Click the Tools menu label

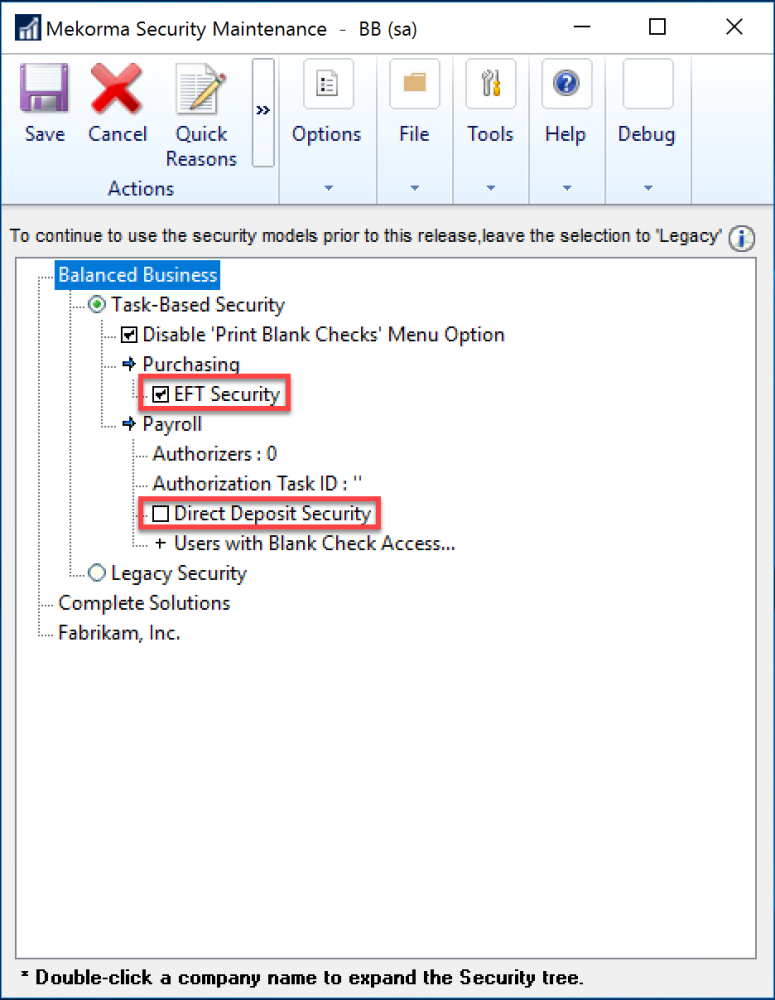coord(491,135)
